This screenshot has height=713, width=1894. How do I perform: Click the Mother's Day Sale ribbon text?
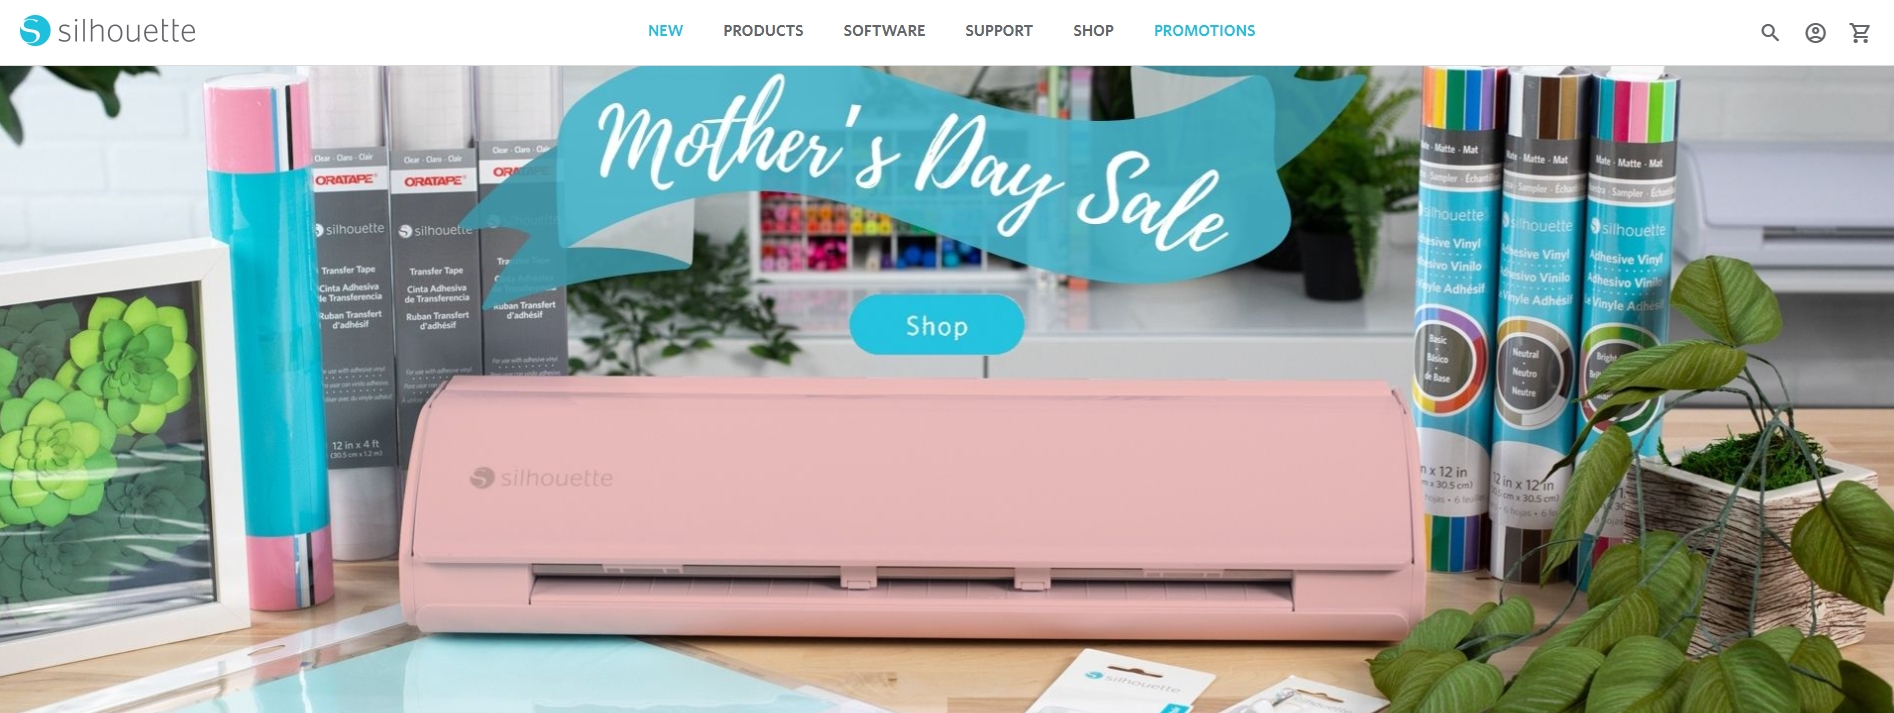(912, 165)
